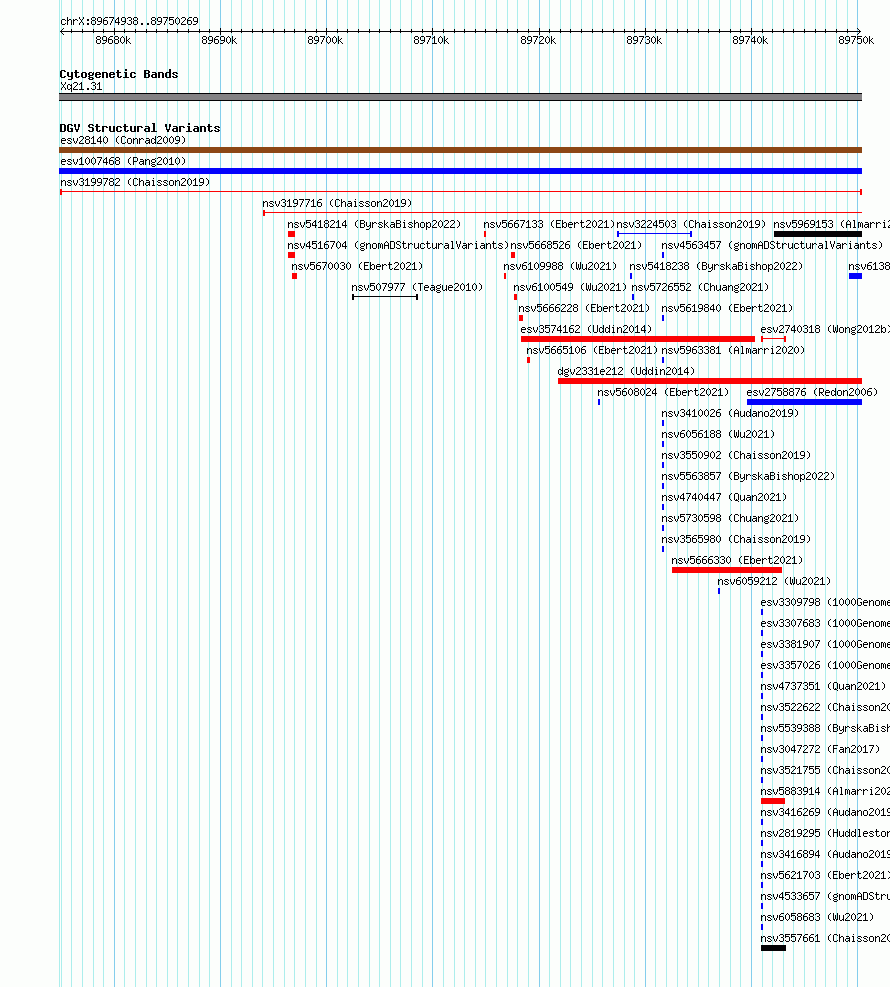Image resolution: width=890 pixels, height=987 pixels.
Task: Open nsv5730598 (Chuang2021) label
Action: pyautogui.click(x=730, y=518)
